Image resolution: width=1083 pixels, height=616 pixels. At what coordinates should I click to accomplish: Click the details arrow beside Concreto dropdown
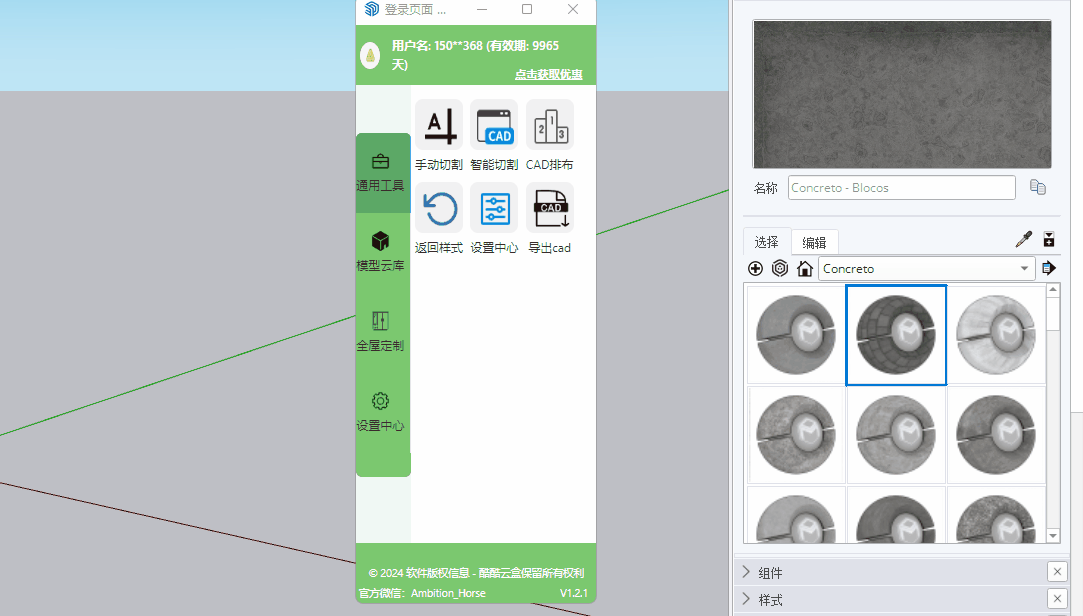tap(1048, 268)
